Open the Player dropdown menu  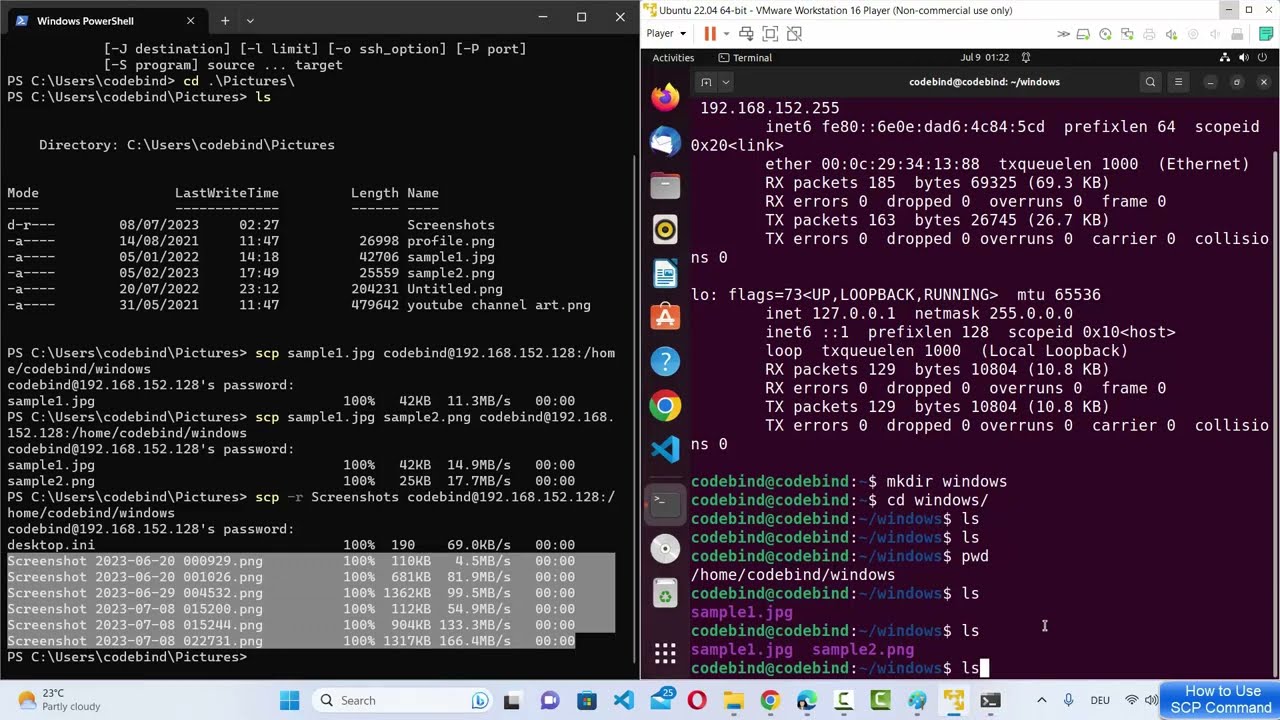click(x=665, y=33)
